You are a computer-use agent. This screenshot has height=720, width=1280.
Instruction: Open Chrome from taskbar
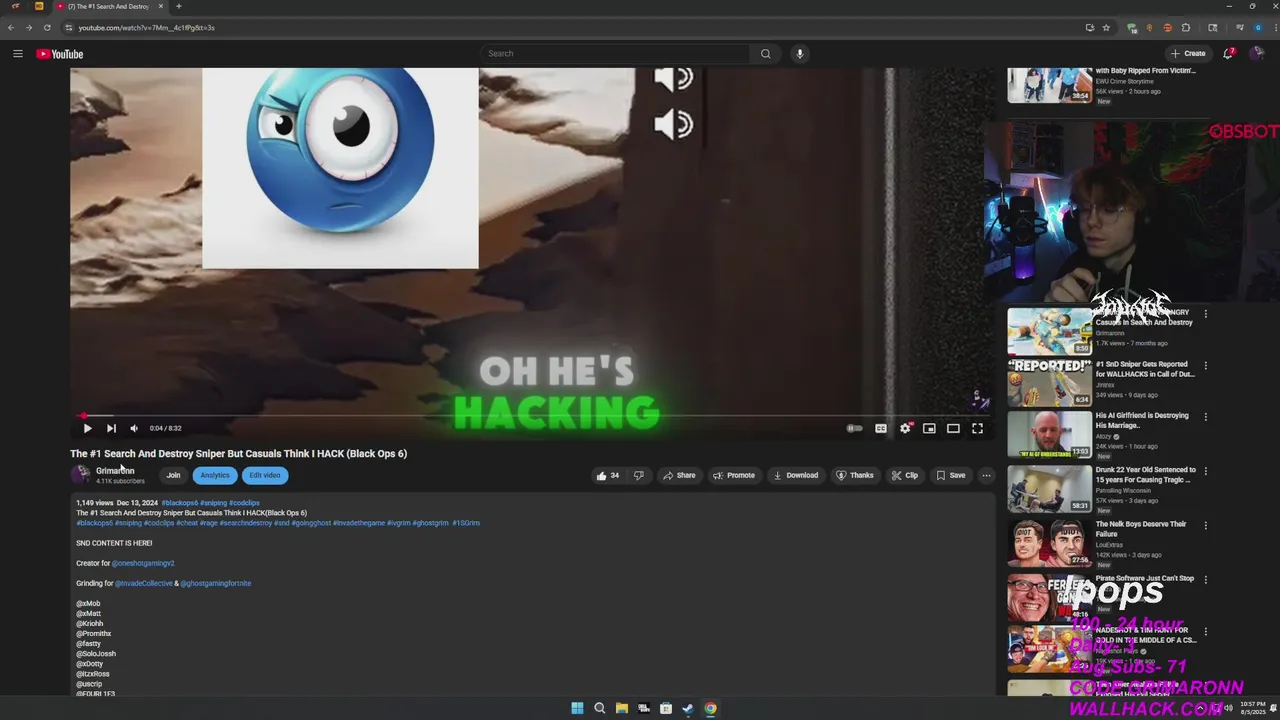[x=710, y=708]
